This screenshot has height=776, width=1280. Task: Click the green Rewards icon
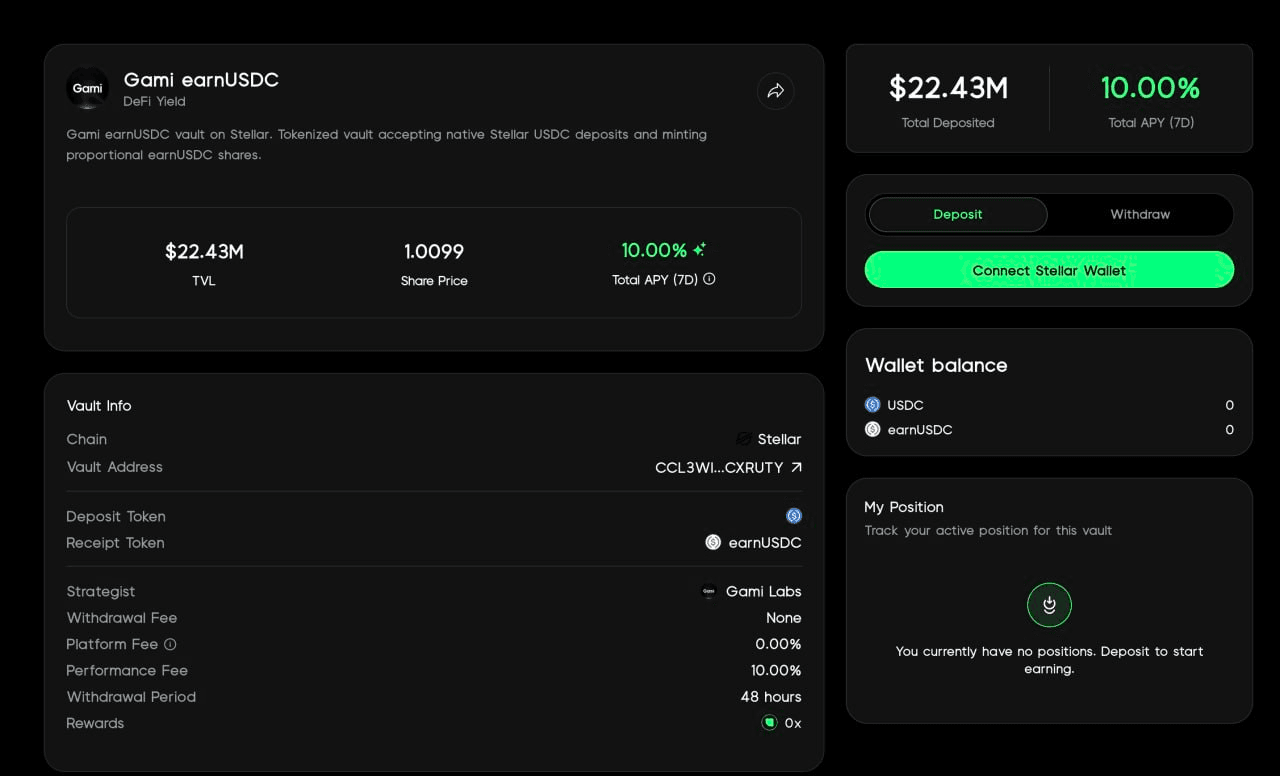769,723
